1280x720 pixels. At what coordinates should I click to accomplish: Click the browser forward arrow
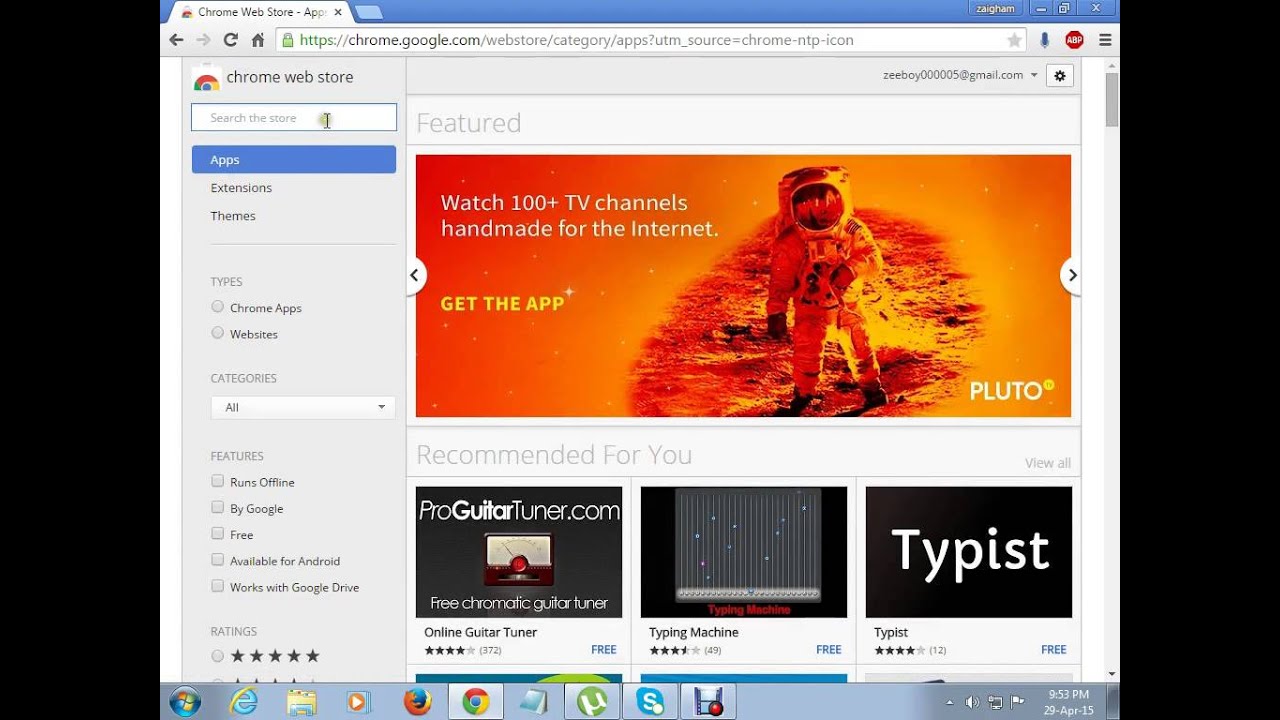point(203,40)
